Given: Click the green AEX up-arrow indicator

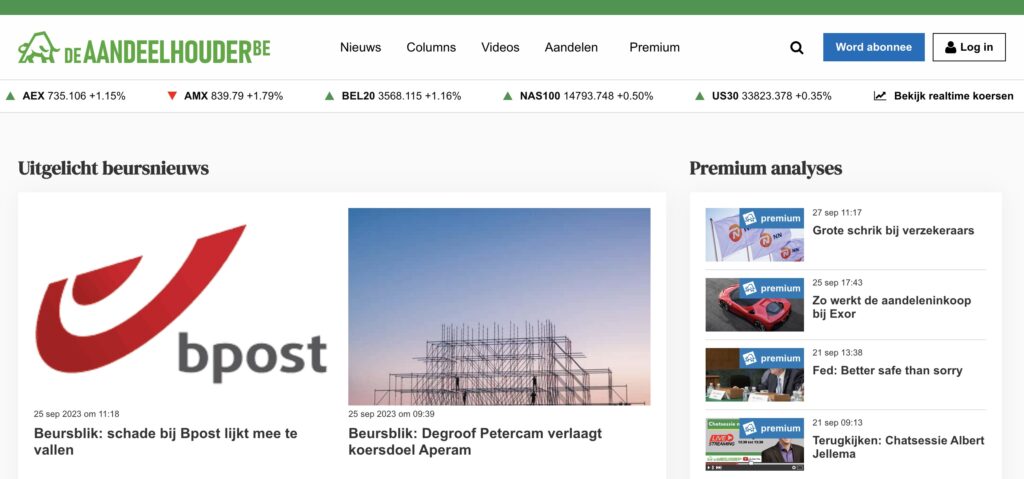Looking at the screenshot, I should click(x=10, y=96).
